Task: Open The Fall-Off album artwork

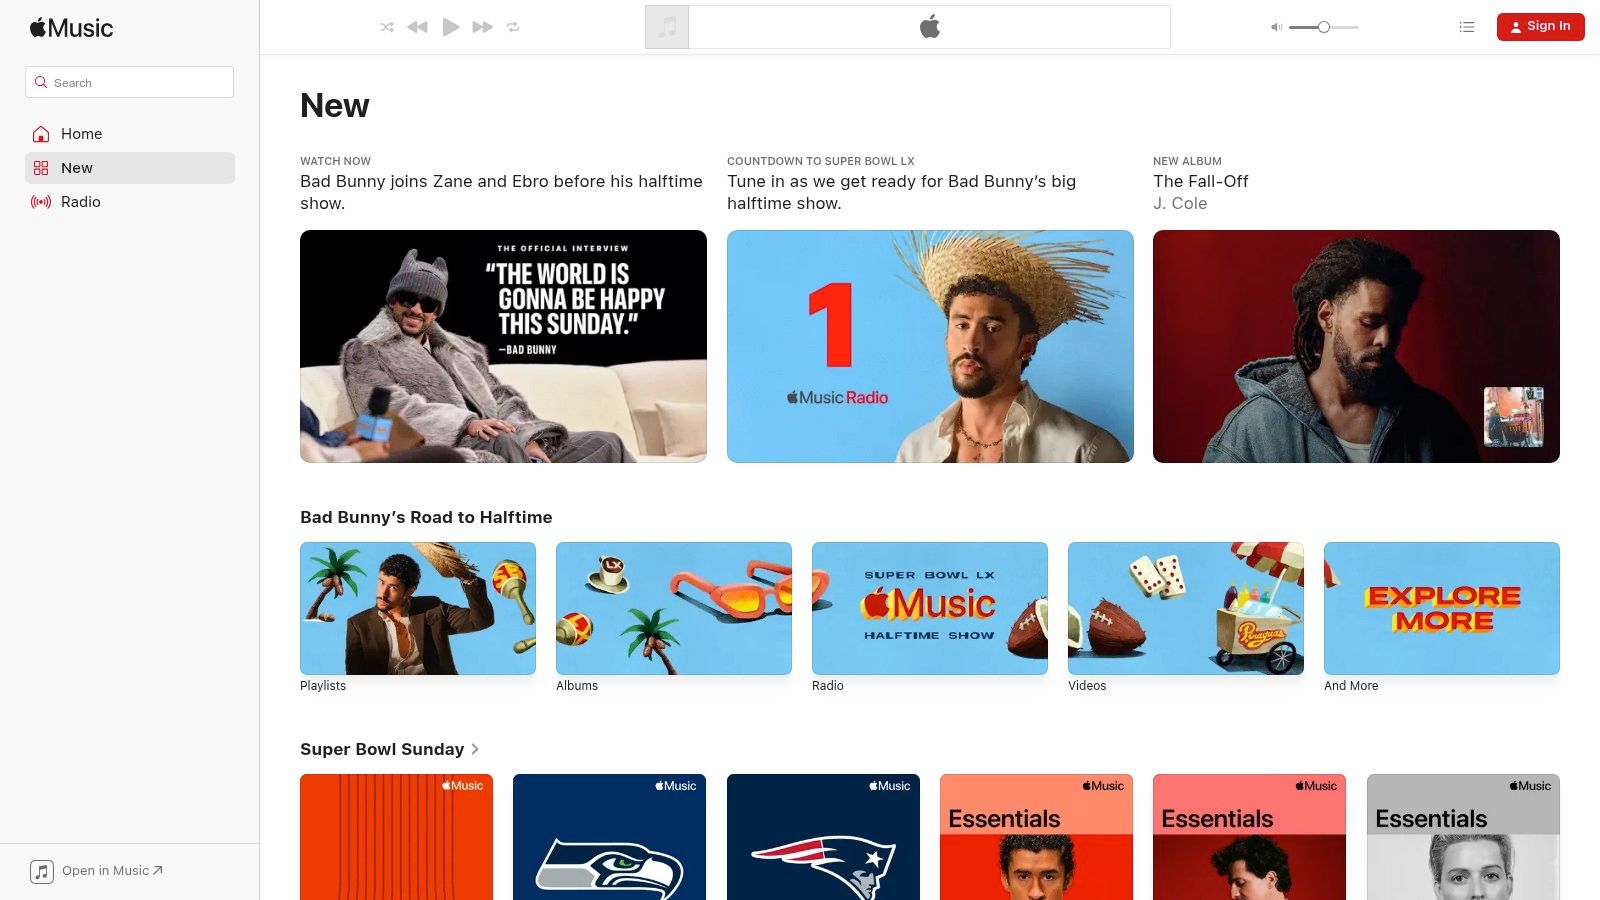Action: point(1355,346)
